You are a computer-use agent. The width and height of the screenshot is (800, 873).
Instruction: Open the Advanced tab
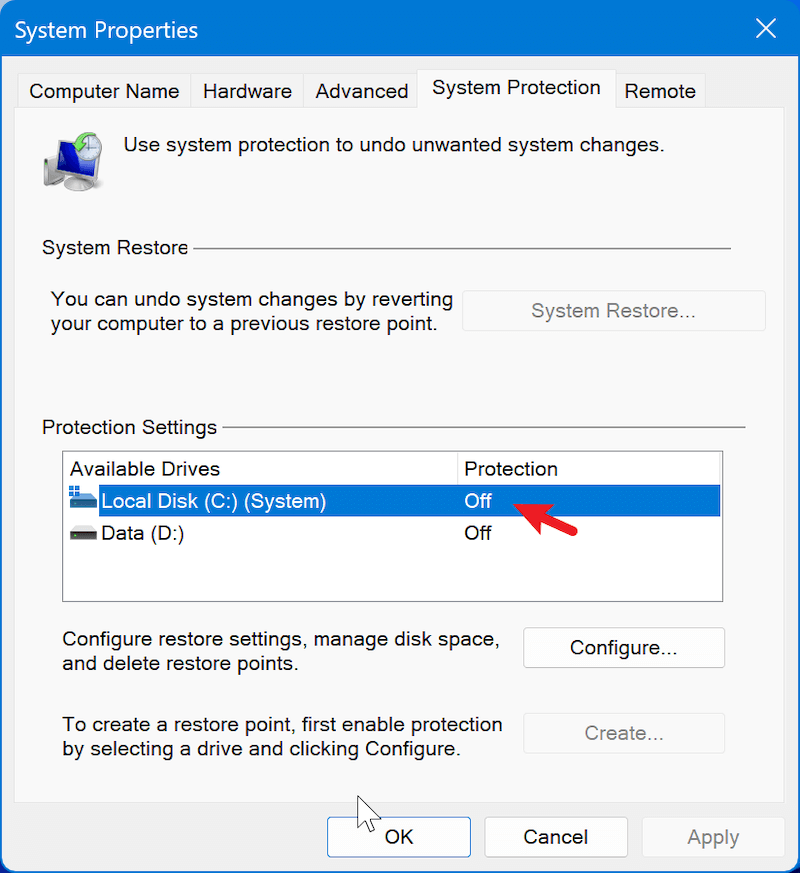pos(360,90)
